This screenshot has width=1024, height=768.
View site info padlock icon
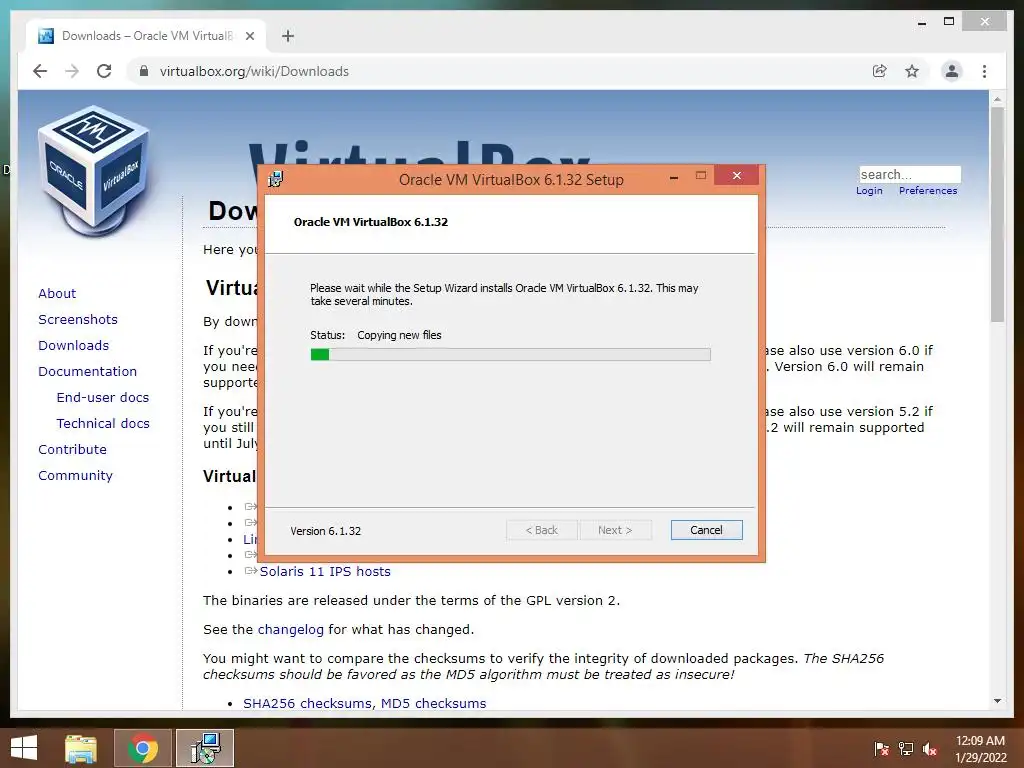[x=144, y=71]
